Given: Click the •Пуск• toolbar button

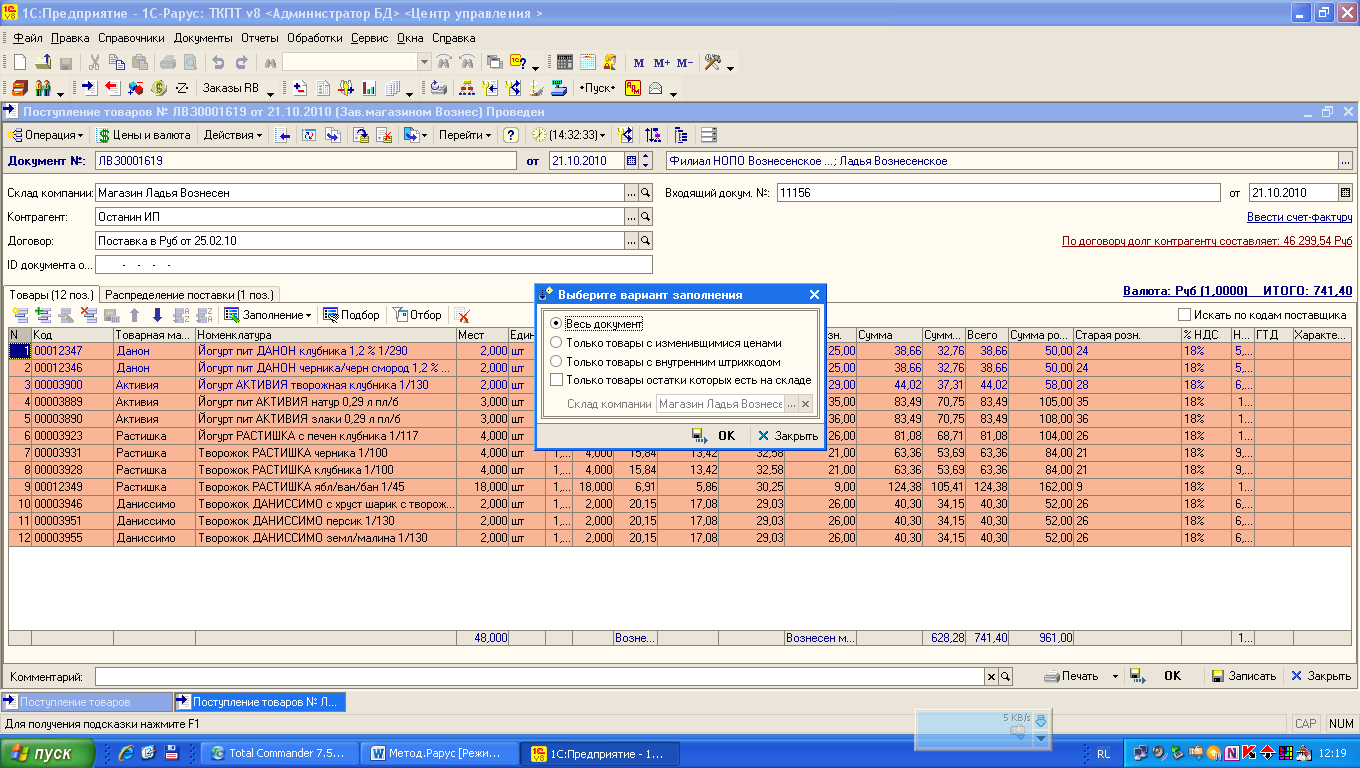Looking at the screenshot, I should (597, 88).
